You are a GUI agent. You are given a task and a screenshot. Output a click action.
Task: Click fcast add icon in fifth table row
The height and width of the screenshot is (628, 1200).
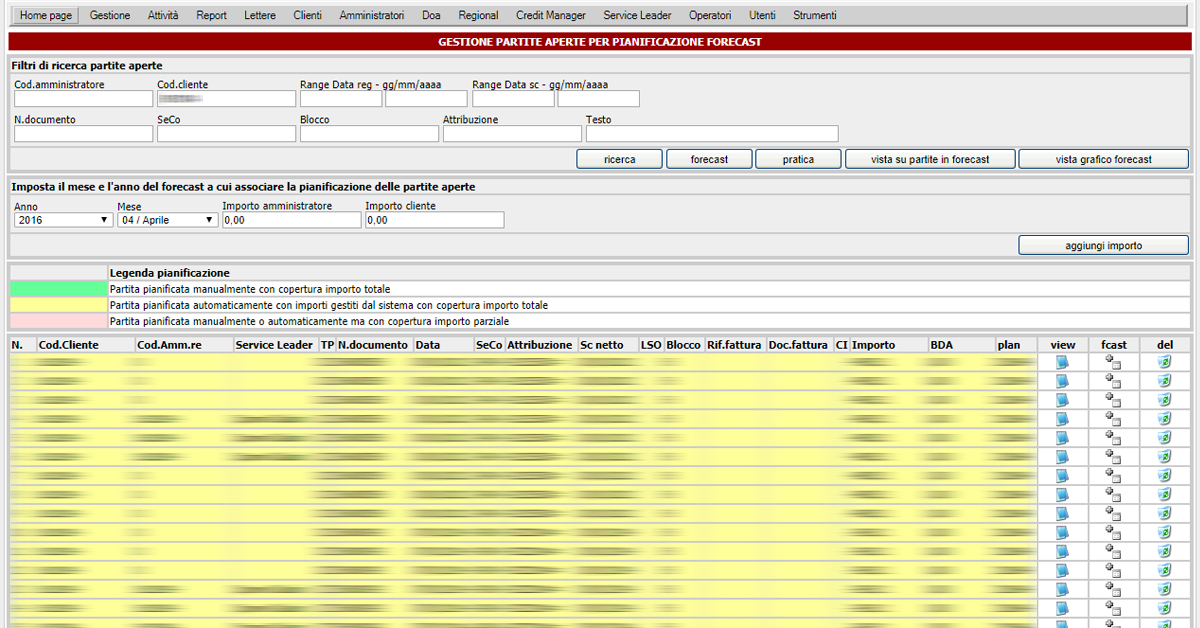pyautogui.click(x=1113, y=438)
